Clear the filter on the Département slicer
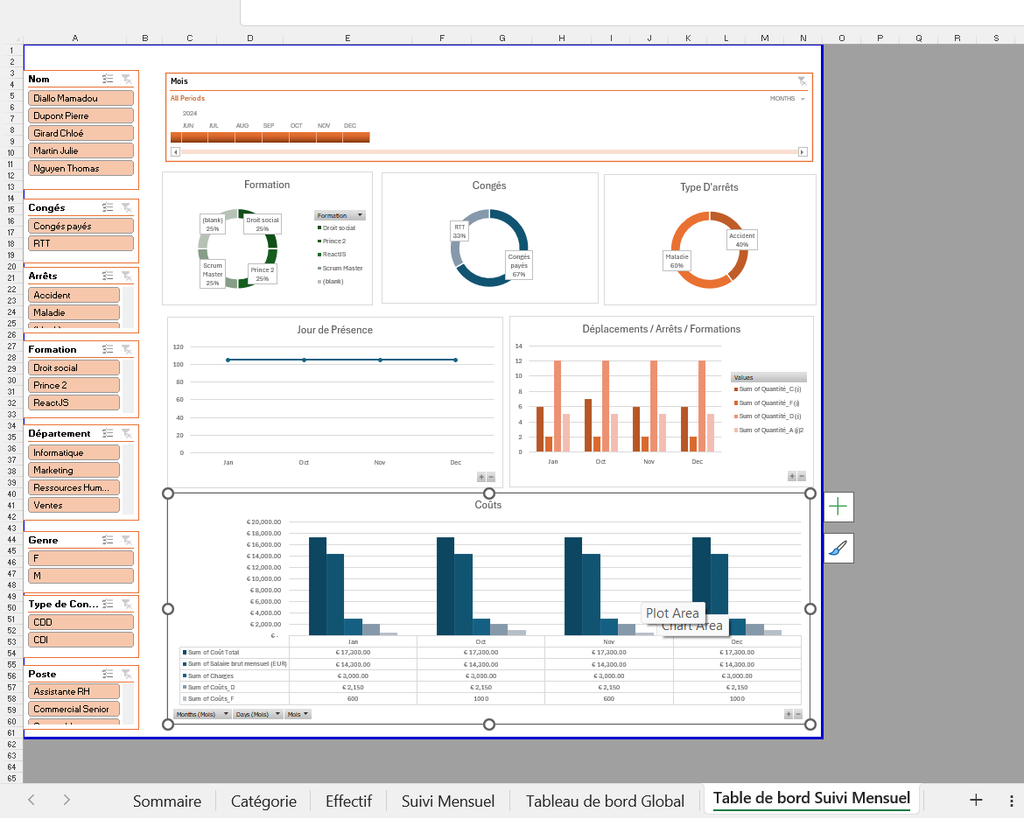 click(x=128, y=433)
